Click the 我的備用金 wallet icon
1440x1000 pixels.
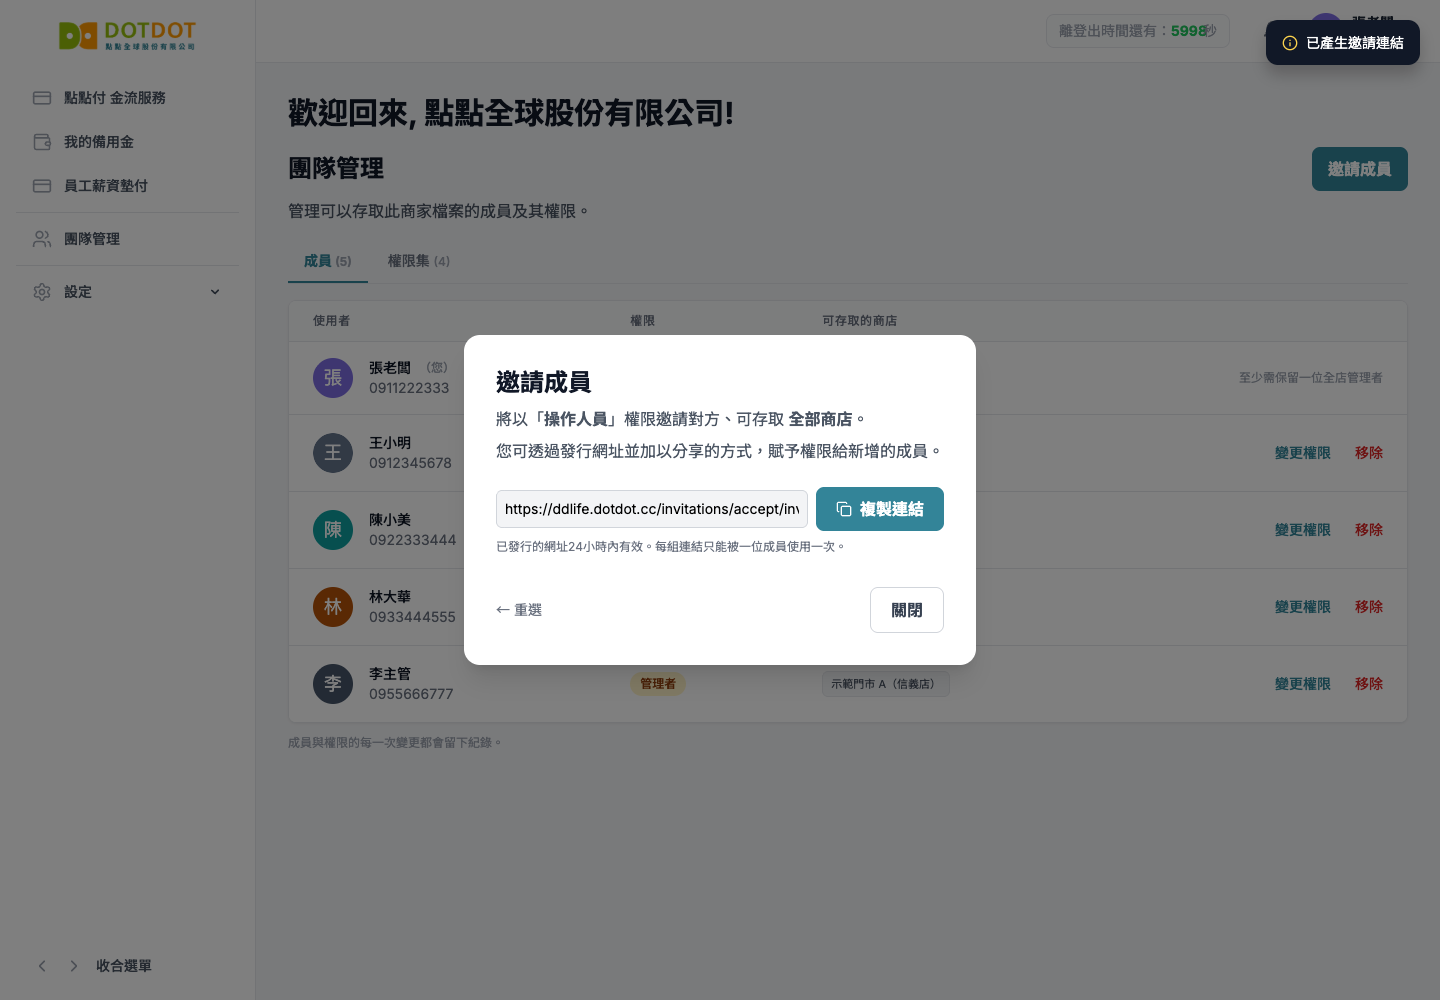[42, 142]
